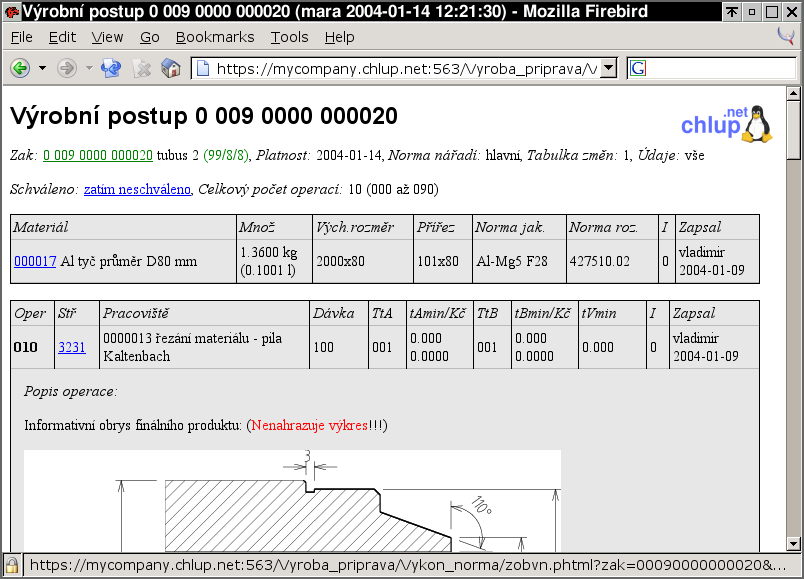The image size is (804, 579).
Task: Reload the page with the Reload icon
Action: click(111, 68)
